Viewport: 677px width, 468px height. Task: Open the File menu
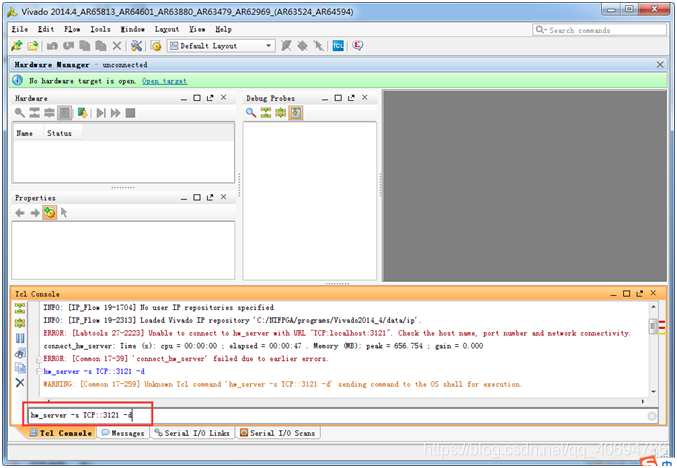[x=19, y=29]
